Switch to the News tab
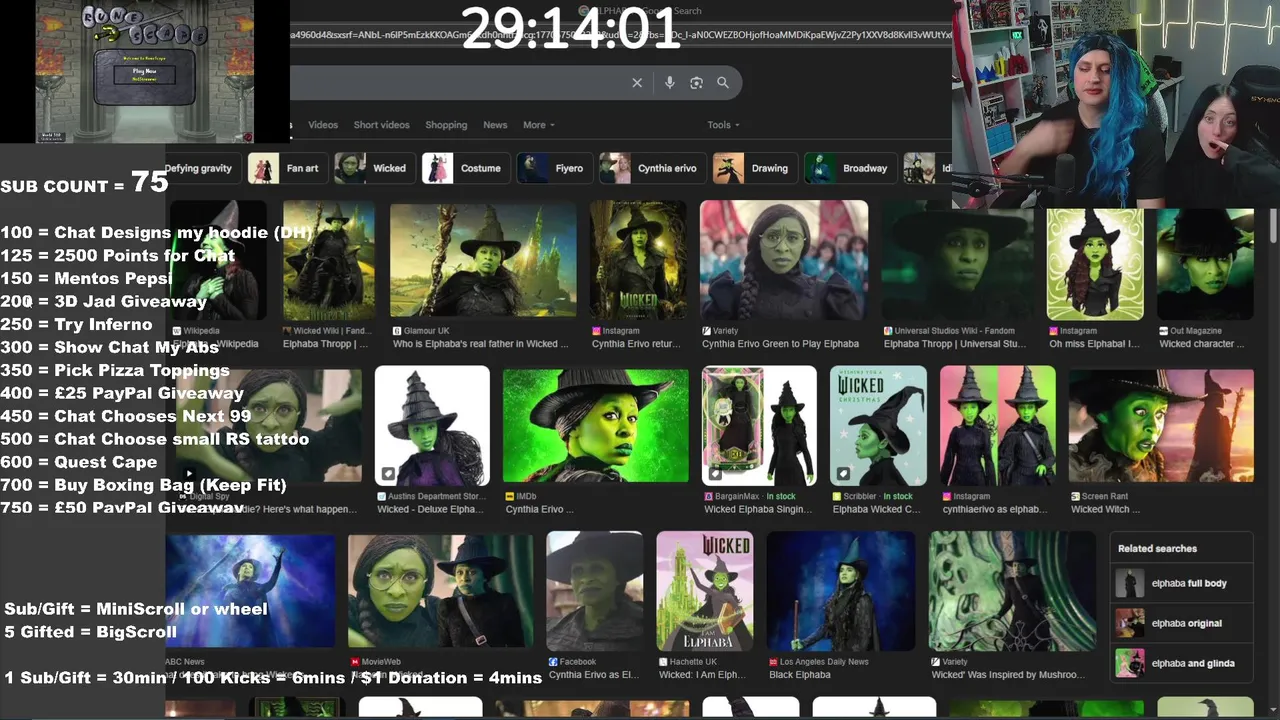1280x720 pixels. [x=495, y=125]
